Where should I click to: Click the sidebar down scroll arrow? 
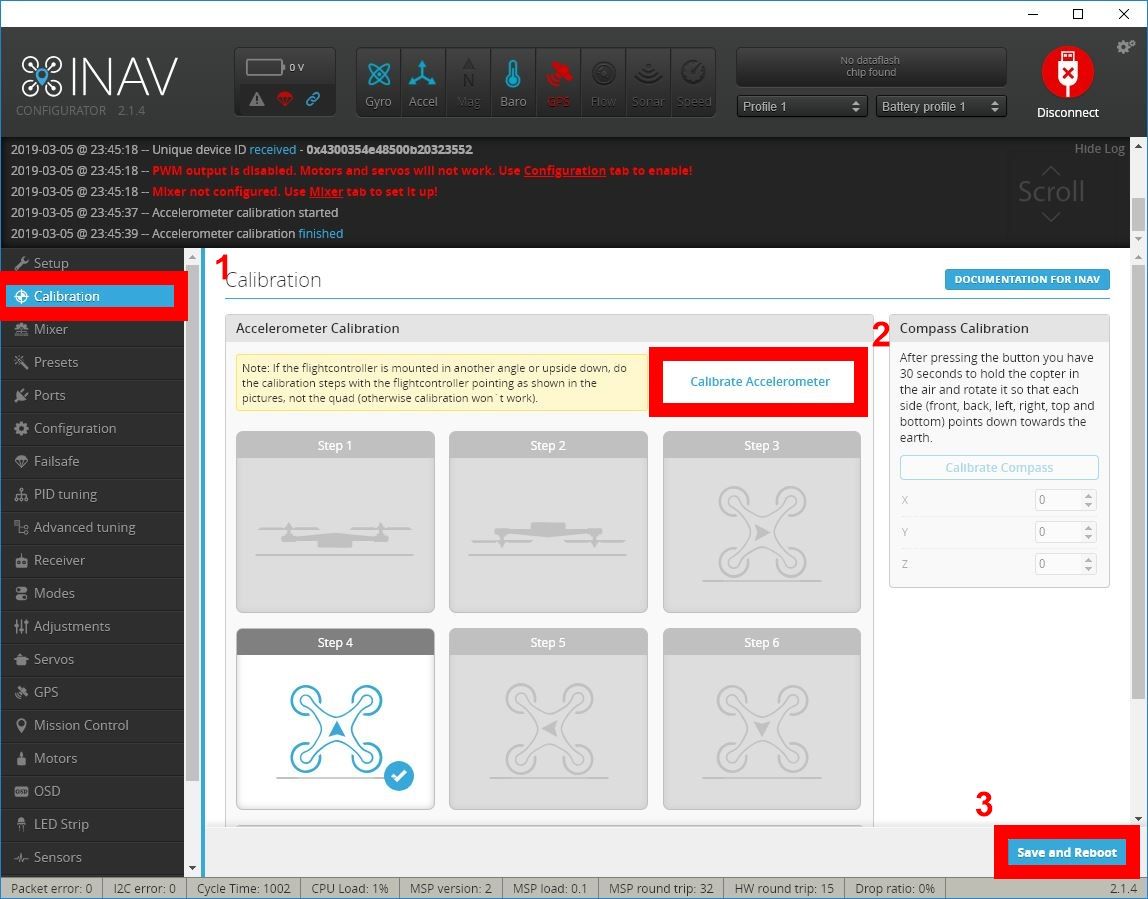point(193,868)
